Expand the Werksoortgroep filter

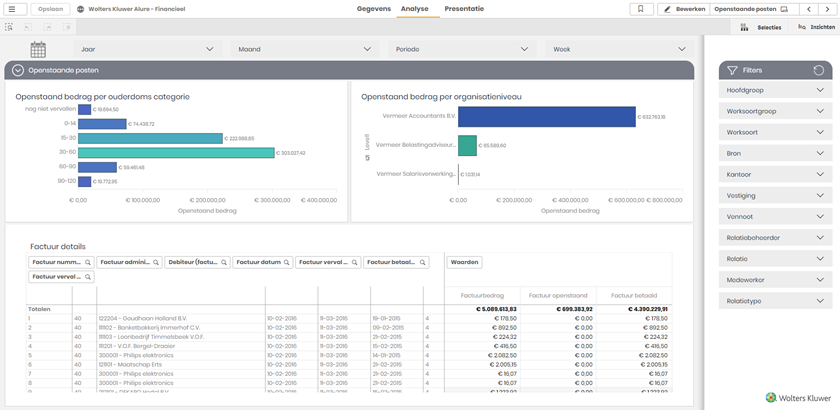click(x=775, y=111)
